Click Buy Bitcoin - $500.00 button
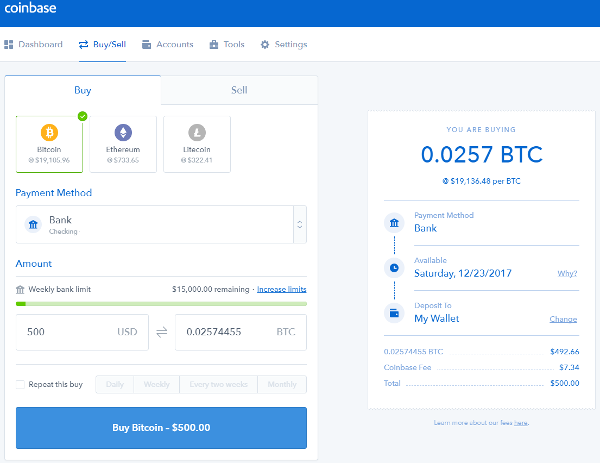The image size is (600, 463). (x=161, y=427)
